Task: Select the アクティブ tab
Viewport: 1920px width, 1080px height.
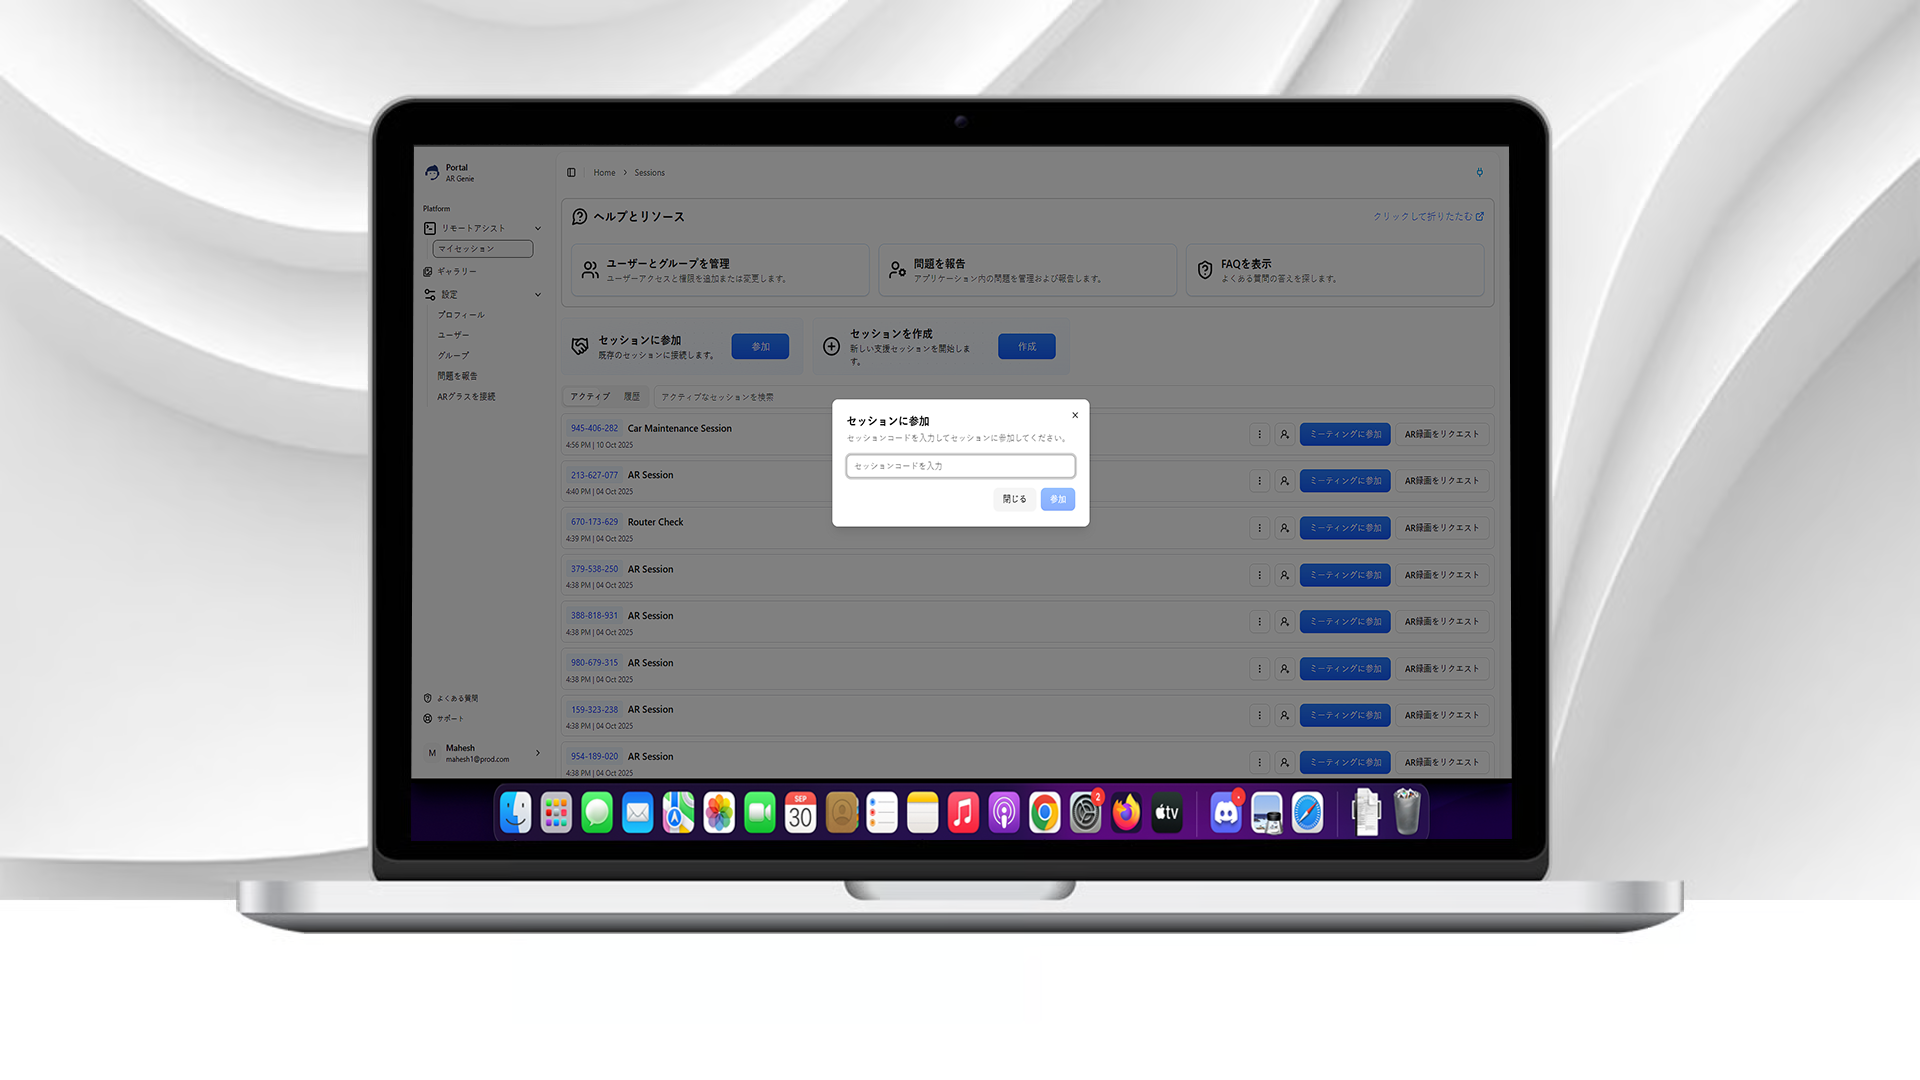Action: pyautogui.click(x=590, y=397)
